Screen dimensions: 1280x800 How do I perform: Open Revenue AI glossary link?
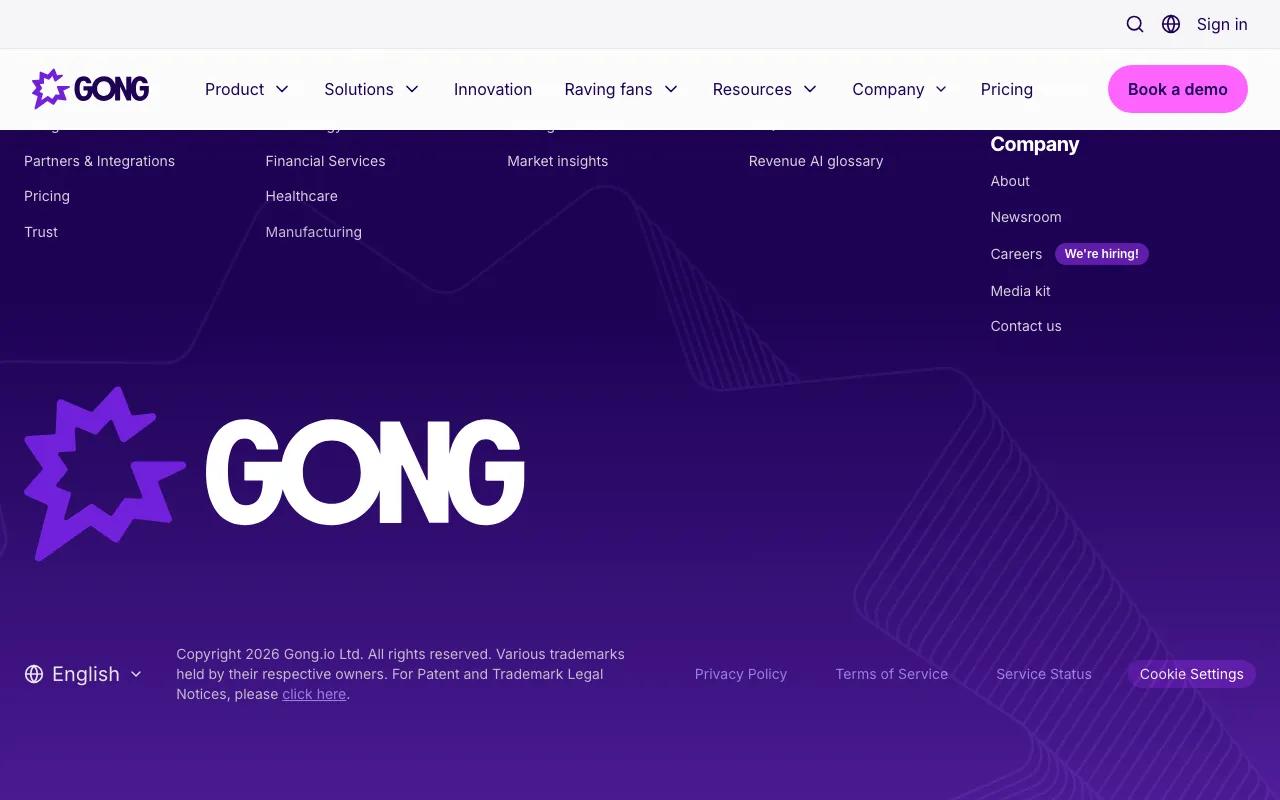click(816, 161)
